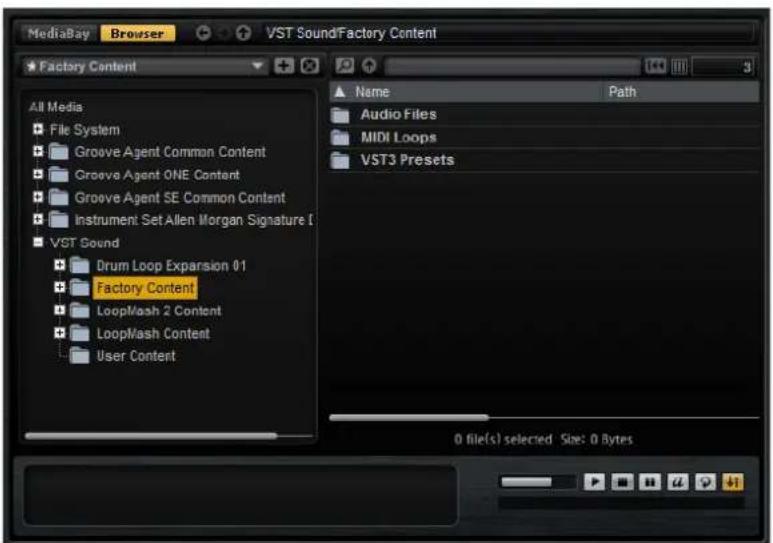Click into the search text field
773x543 pixels.
click(x=513, y=66)
